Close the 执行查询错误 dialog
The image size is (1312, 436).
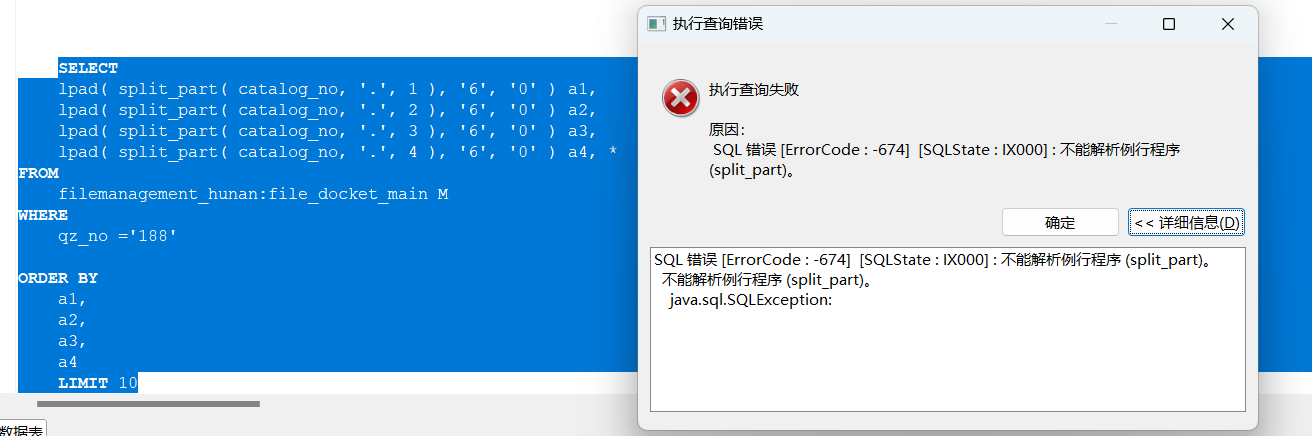1228,24
